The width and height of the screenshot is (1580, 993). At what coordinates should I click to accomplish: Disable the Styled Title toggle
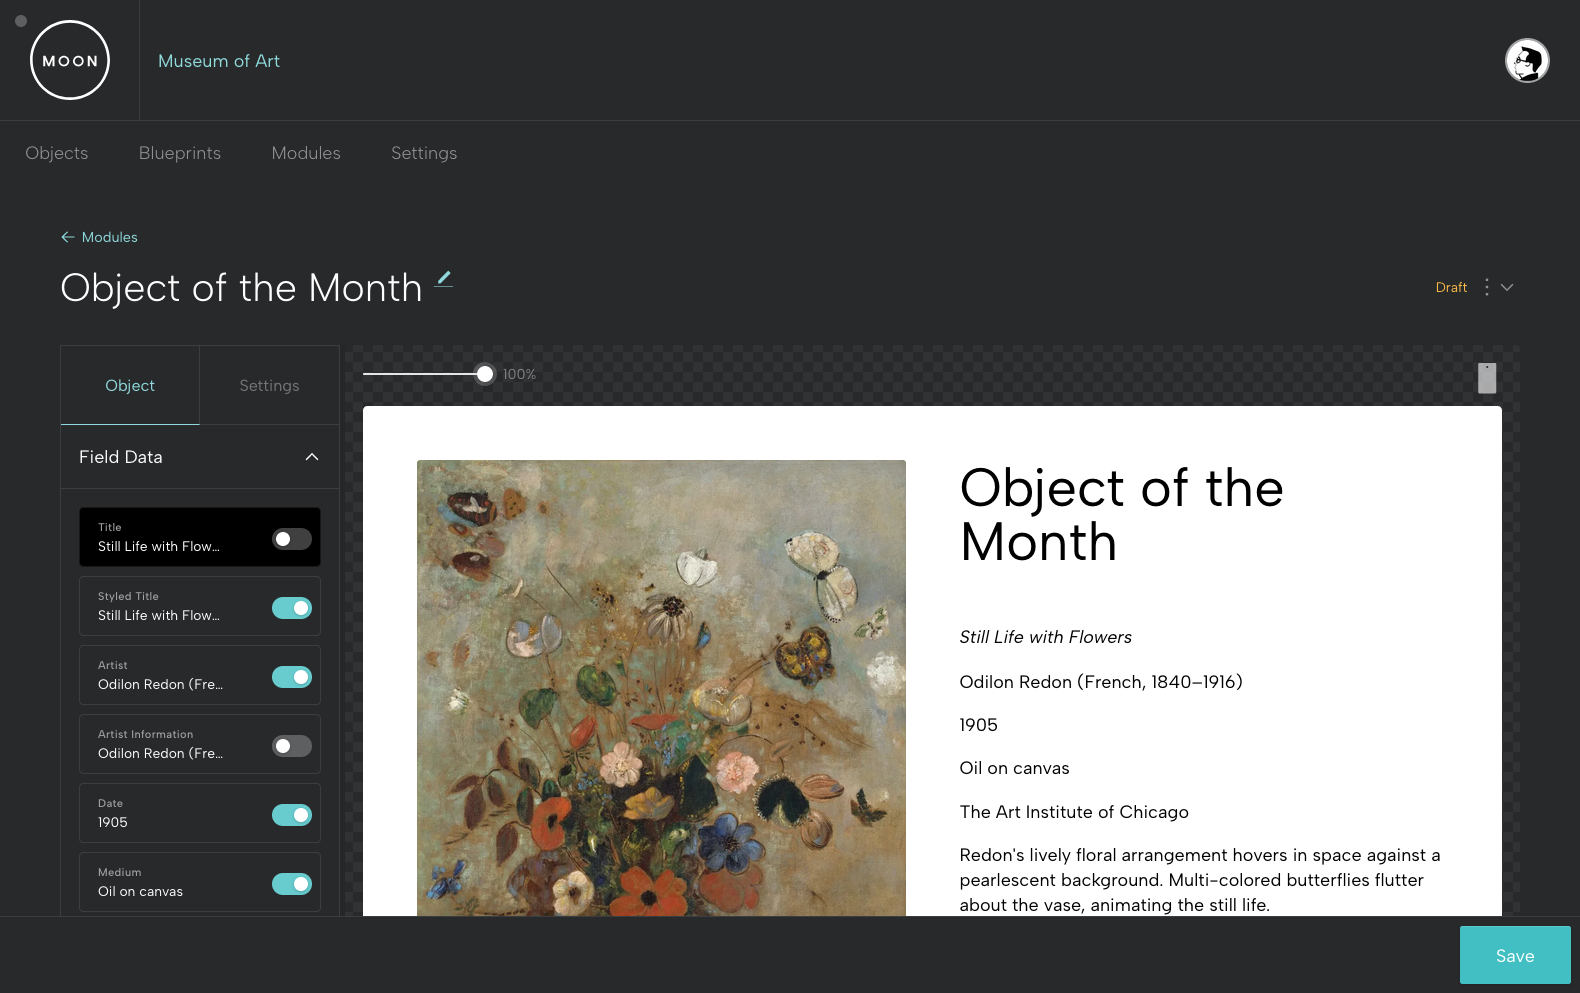[x=292, y=608]
